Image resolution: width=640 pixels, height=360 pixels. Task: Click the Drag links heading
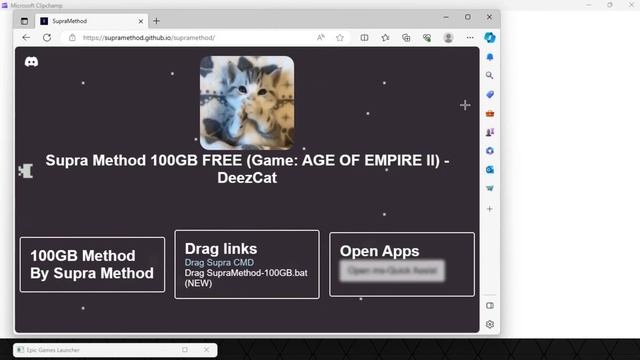pos(221,249)
